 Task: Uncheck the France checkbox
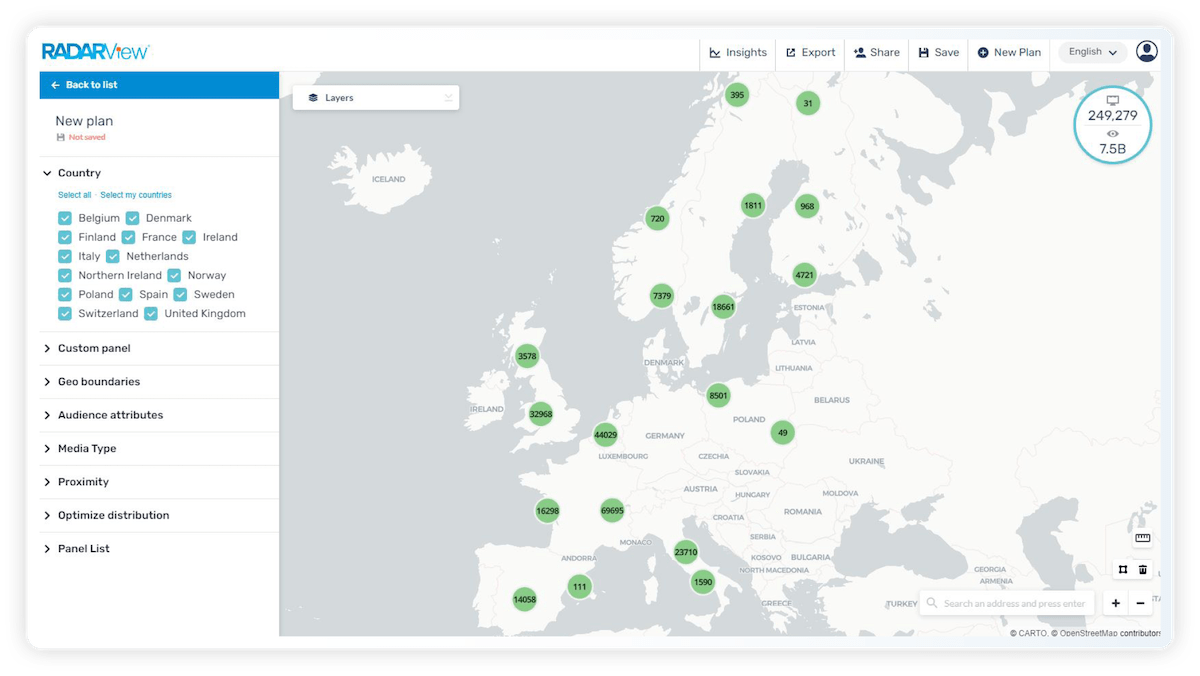(x=128, y=237)
